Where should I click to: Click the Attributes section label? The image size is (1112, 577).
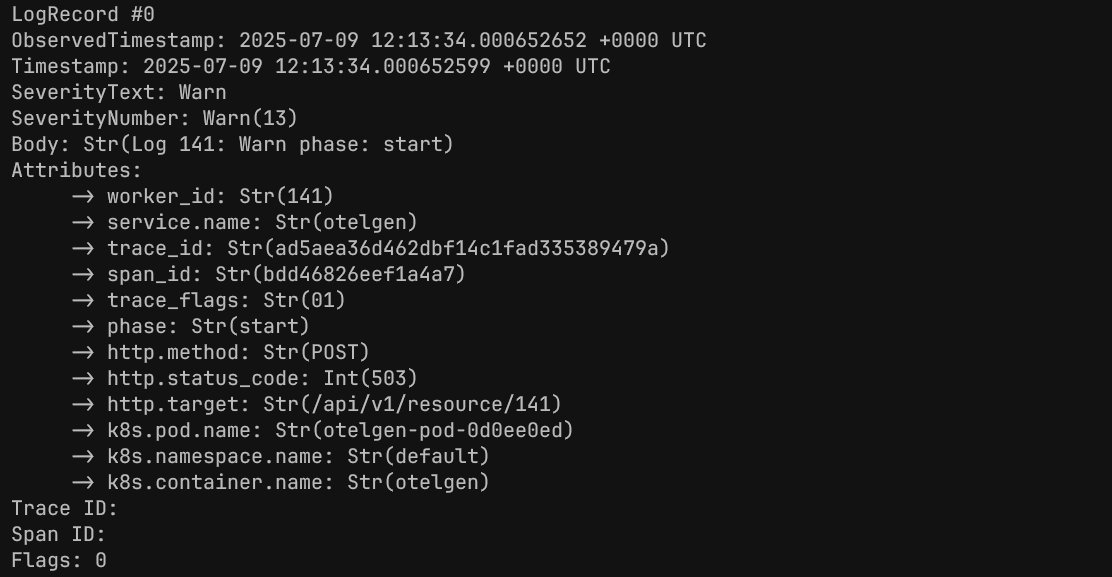coord(77,171)
